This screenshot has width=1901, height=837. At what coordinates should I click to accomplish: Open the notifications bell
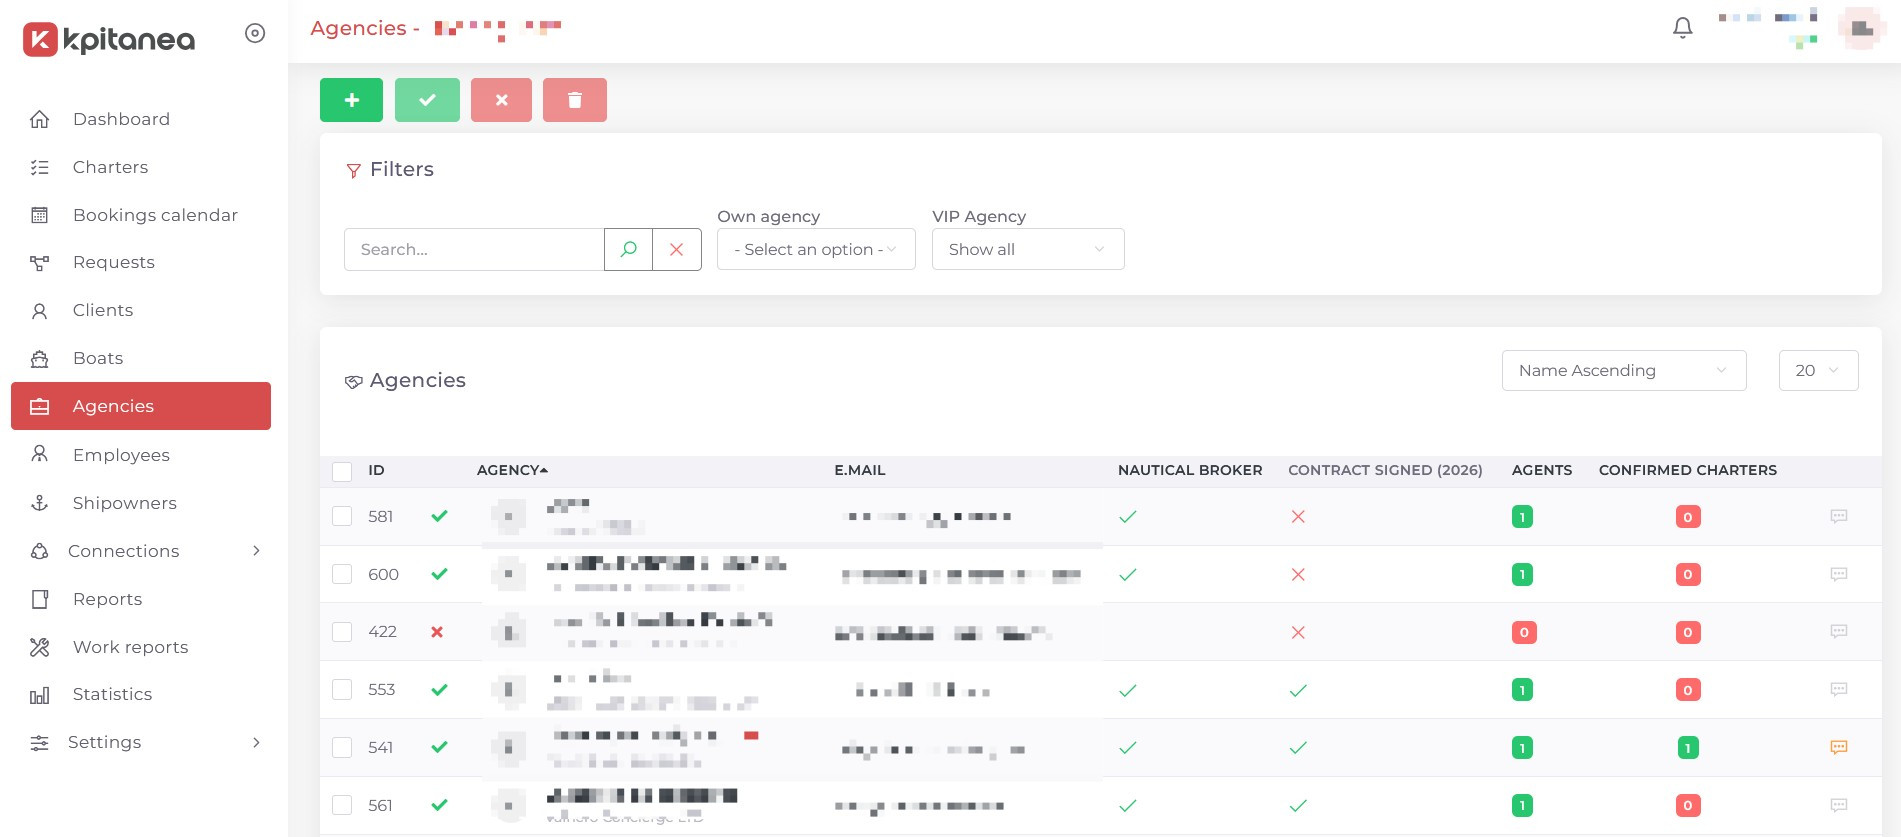pyautogui.click(x=1683, y=28)
